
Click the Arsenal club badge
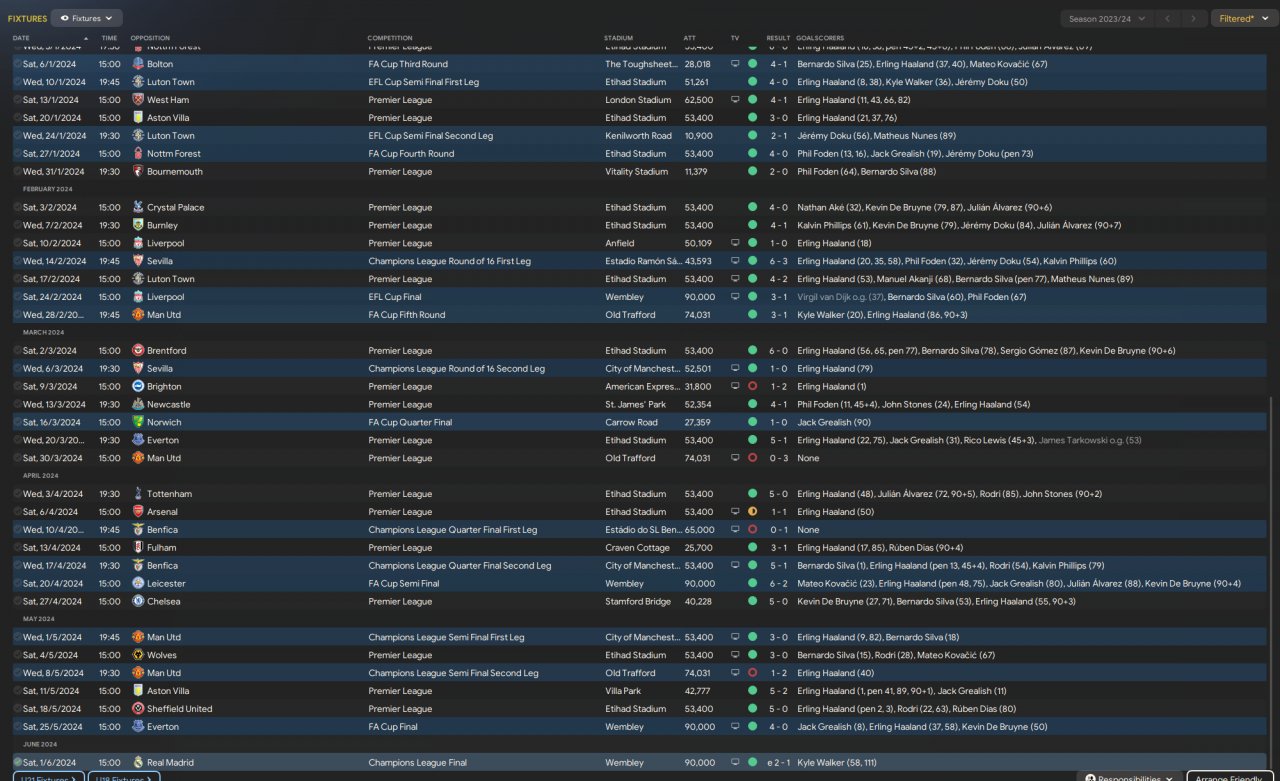pos(138,512)
